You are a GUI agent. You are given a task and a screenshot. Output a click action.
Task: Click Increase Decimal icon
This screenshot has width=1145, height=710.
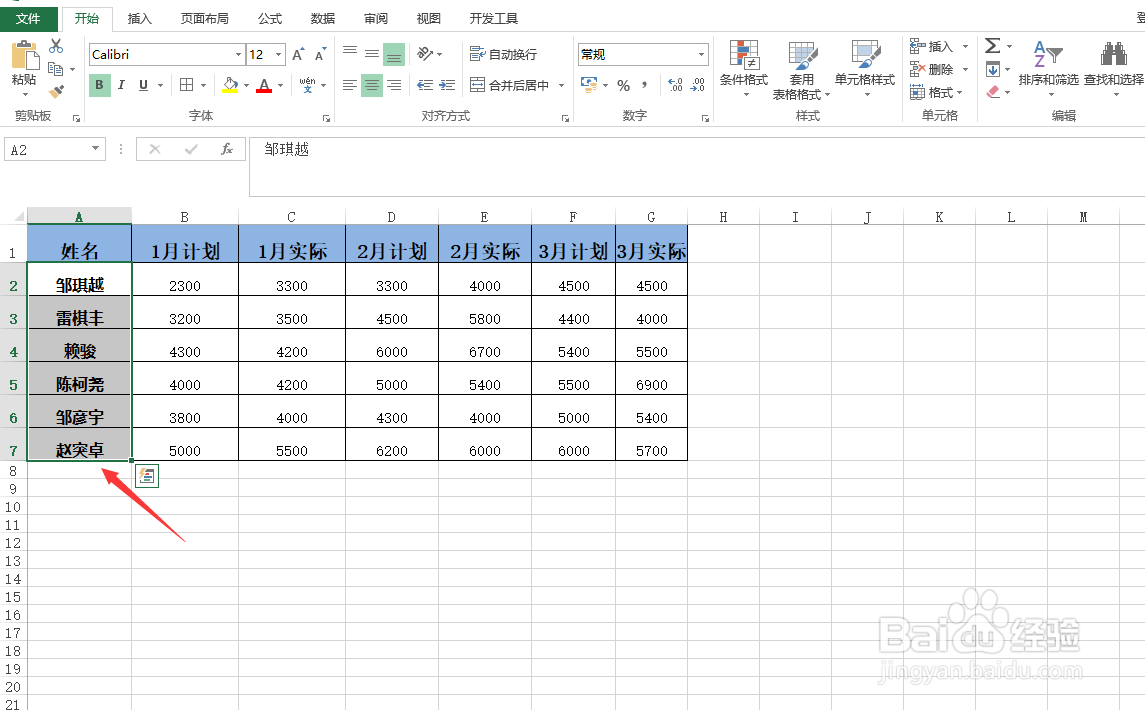(x=675, y=85)
